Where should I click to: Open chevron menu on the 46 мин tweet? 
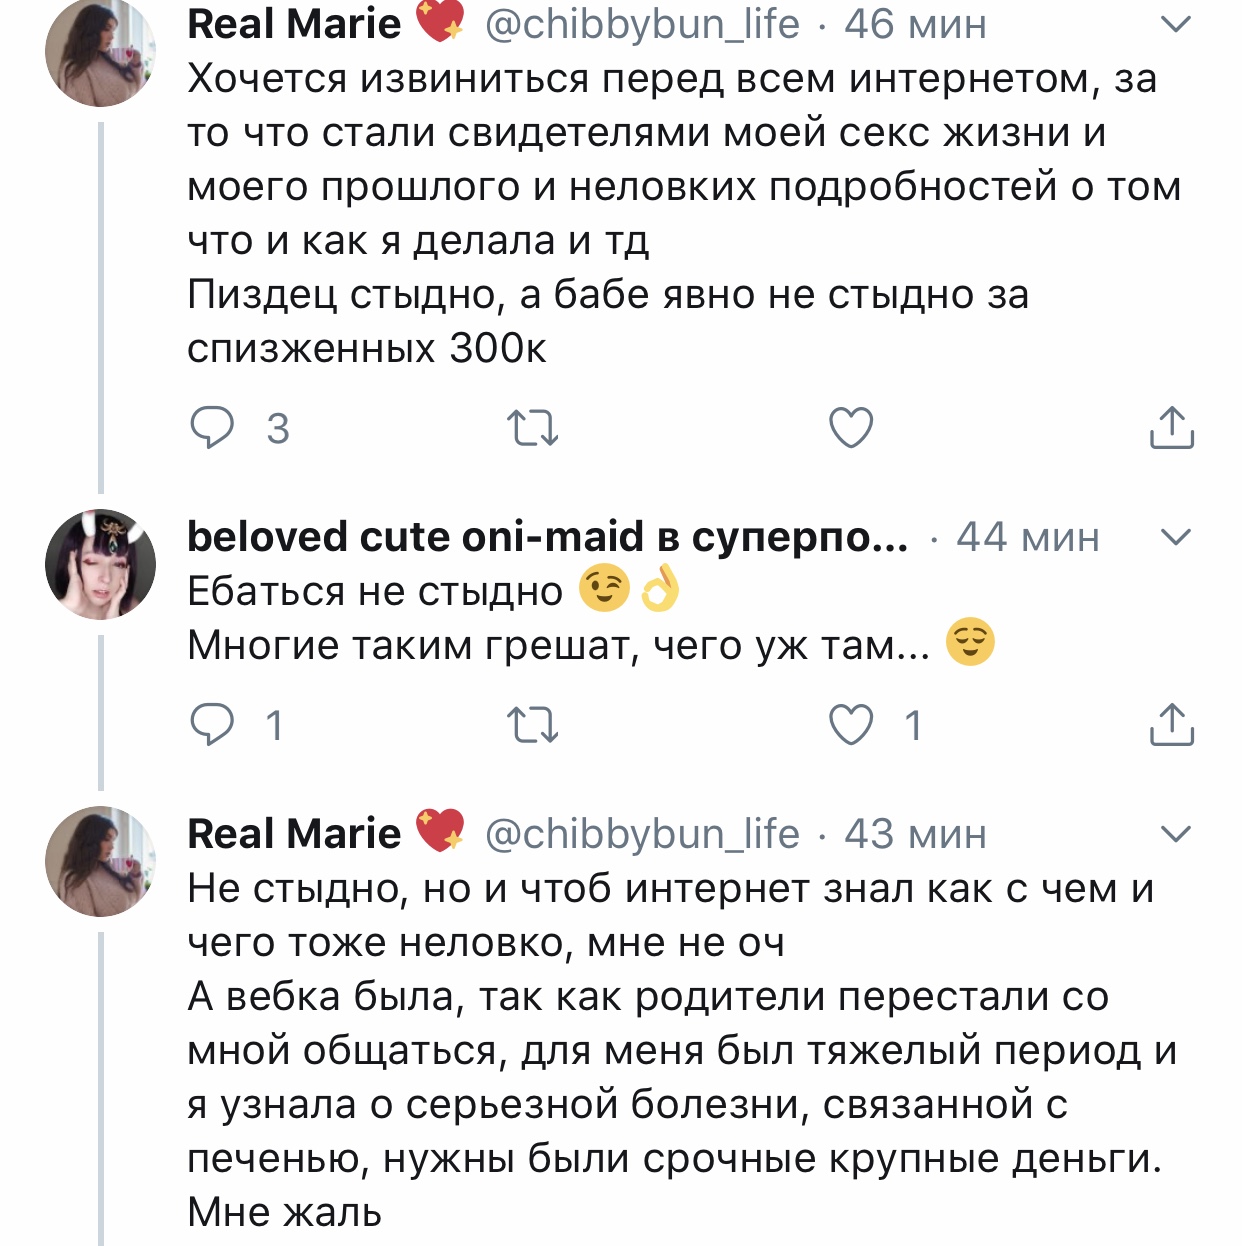coord(1177,24)
